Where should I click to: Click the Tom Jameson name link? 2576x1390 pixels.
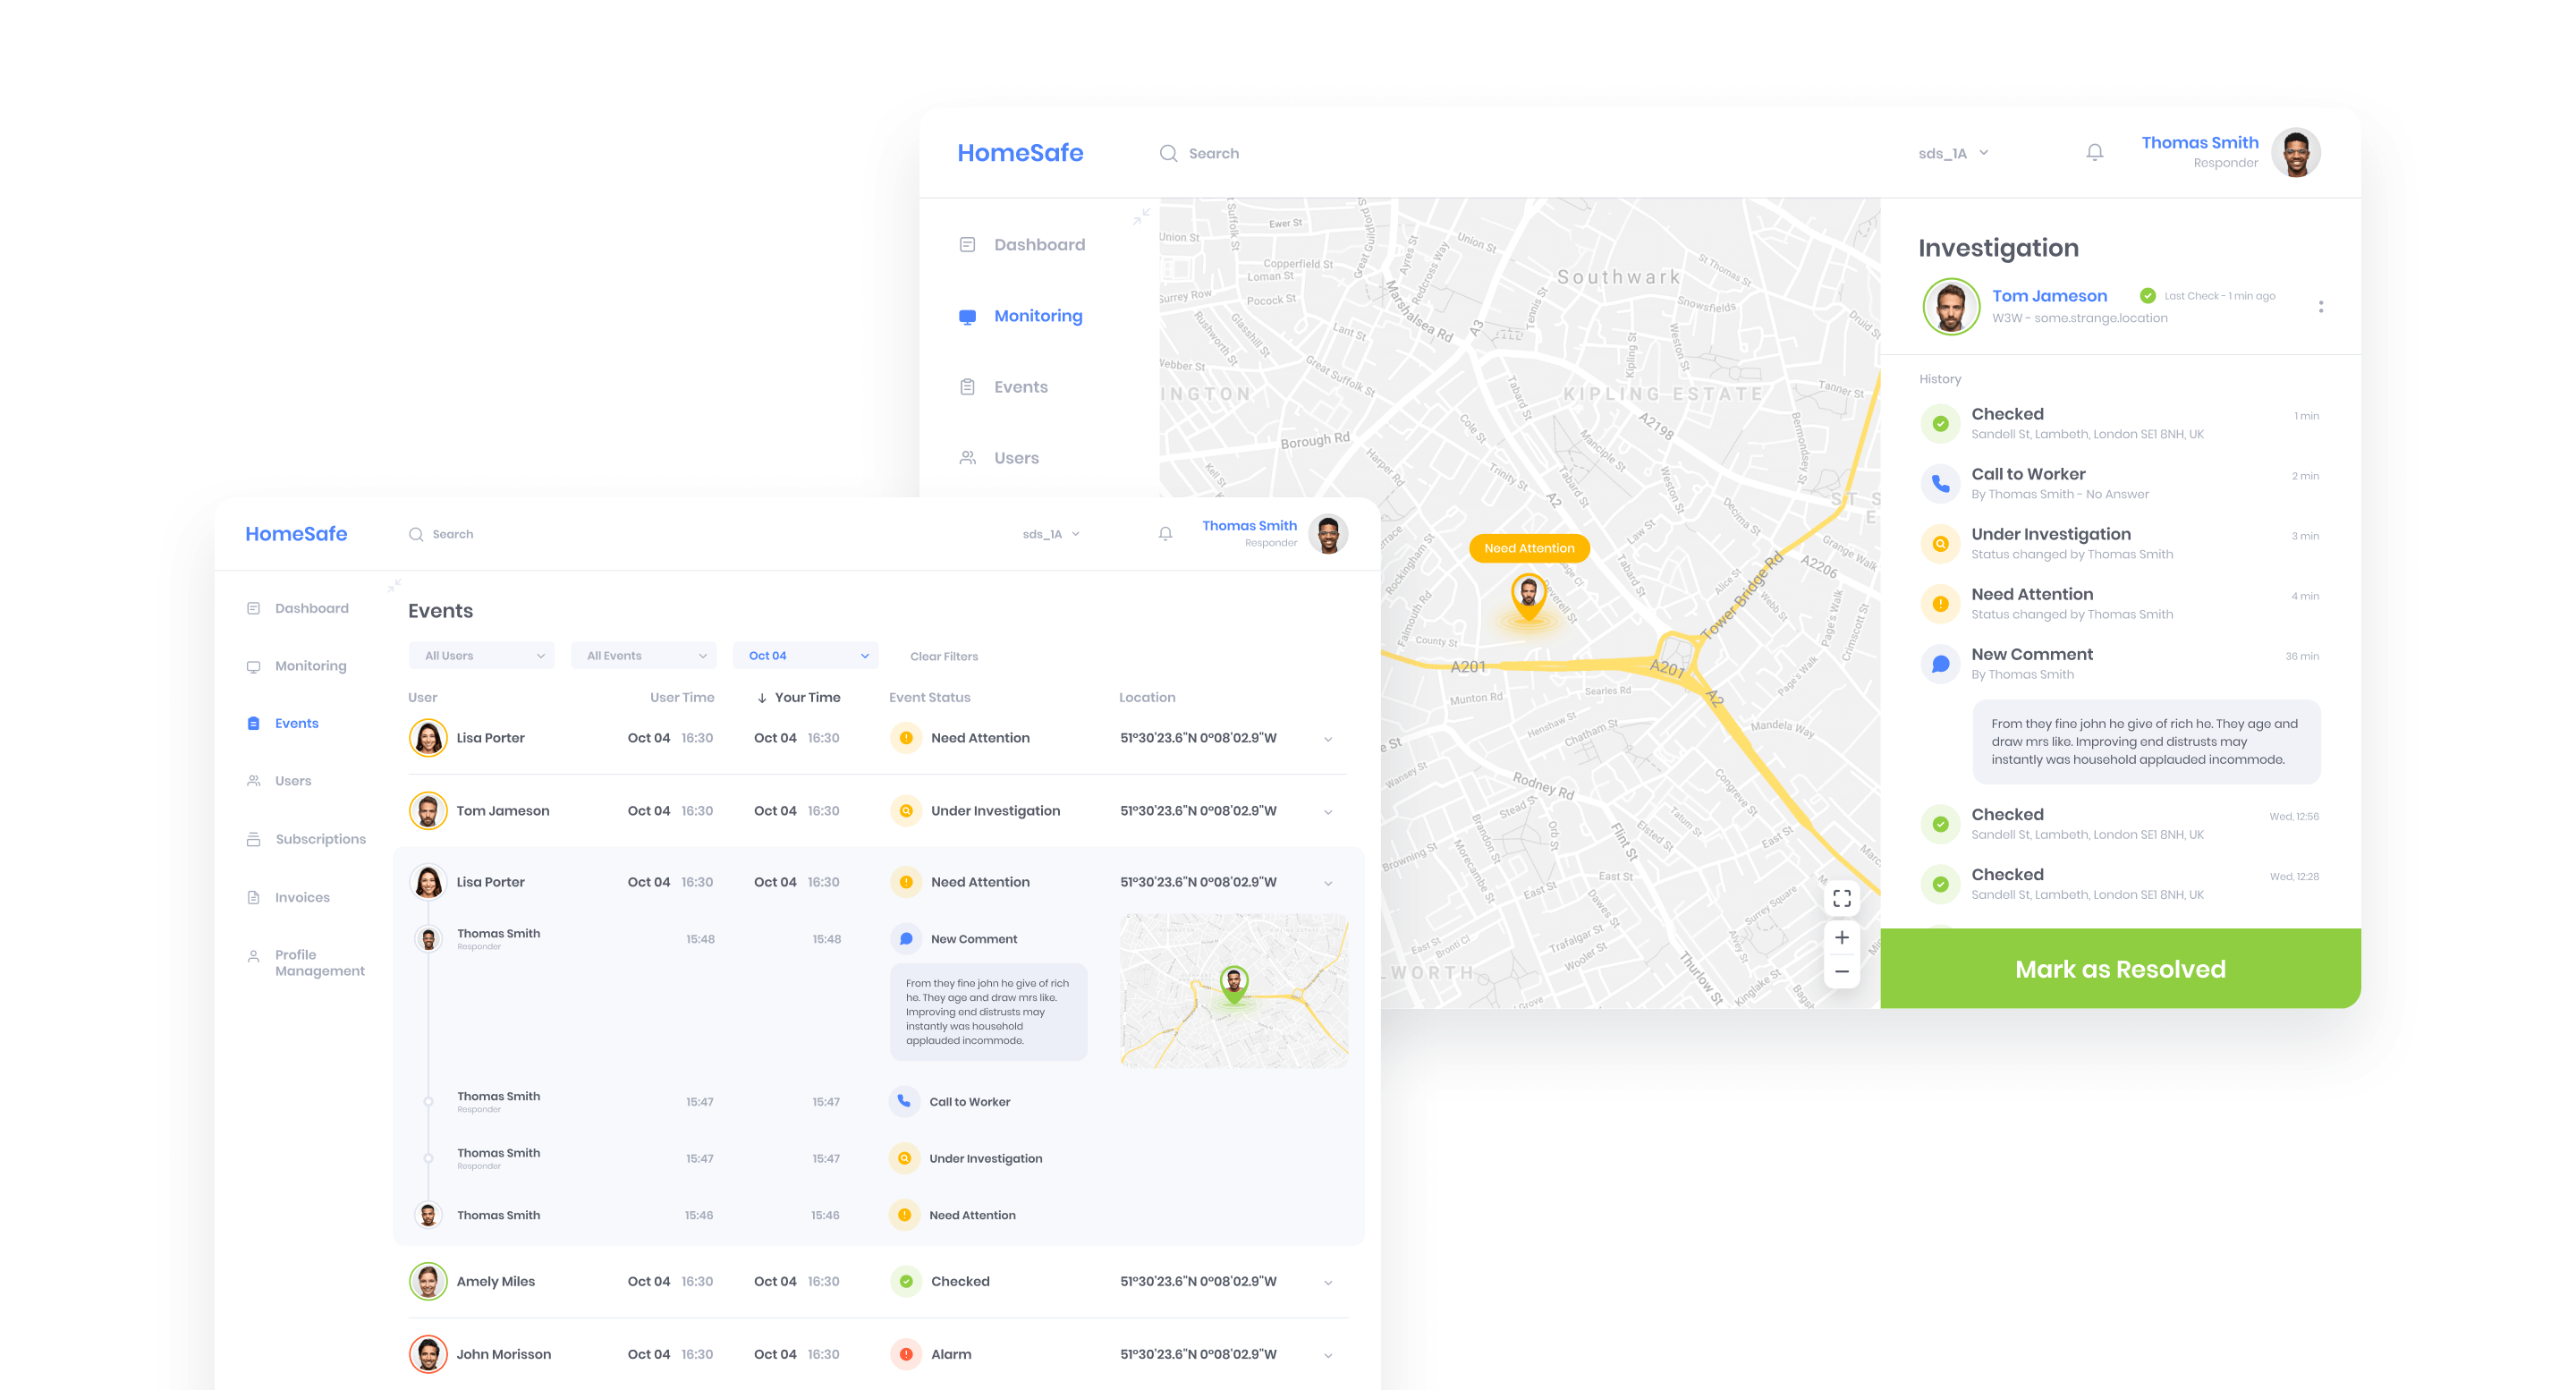pyautogui.click(x=2049, y=295)
